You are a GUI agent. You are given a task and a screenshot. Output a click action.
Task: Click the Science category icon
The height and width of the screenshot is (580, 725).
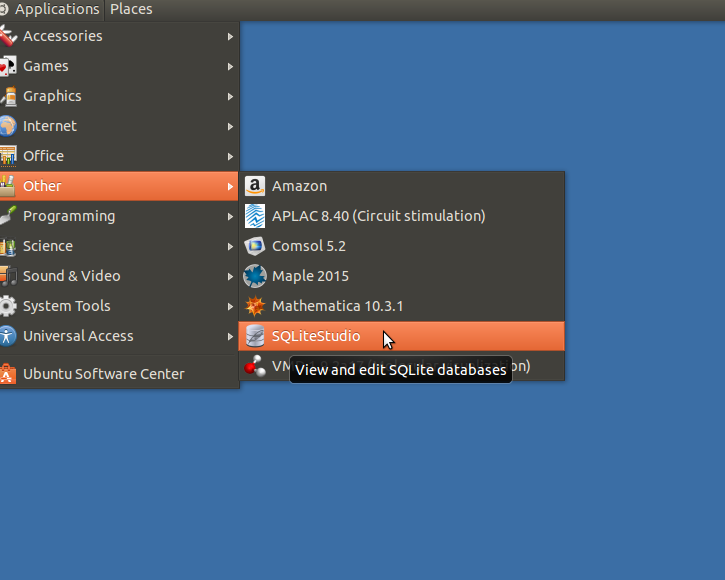click(x=8, y=246)
